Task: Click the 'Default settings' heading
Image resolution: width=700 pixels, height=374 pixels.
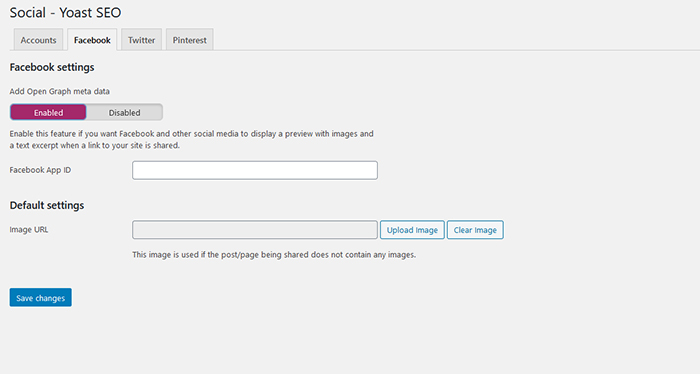Action: click(x=47, y=205)
